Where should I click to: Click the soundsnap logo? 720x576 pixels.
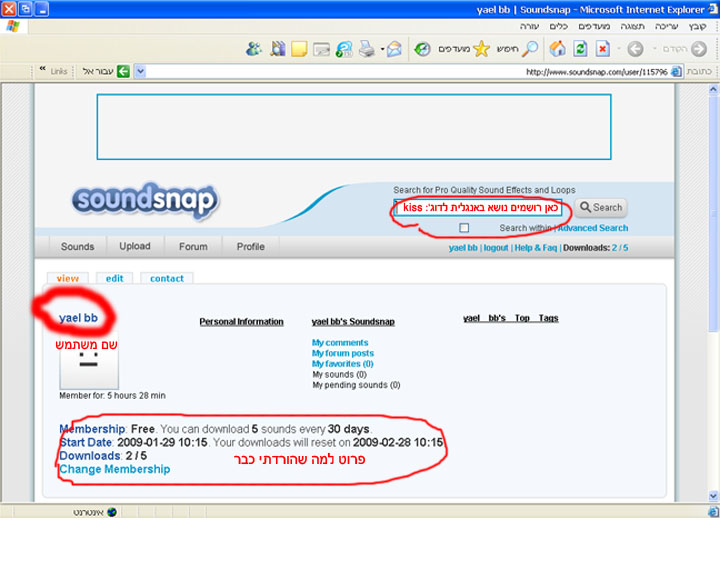pos(146,201)
